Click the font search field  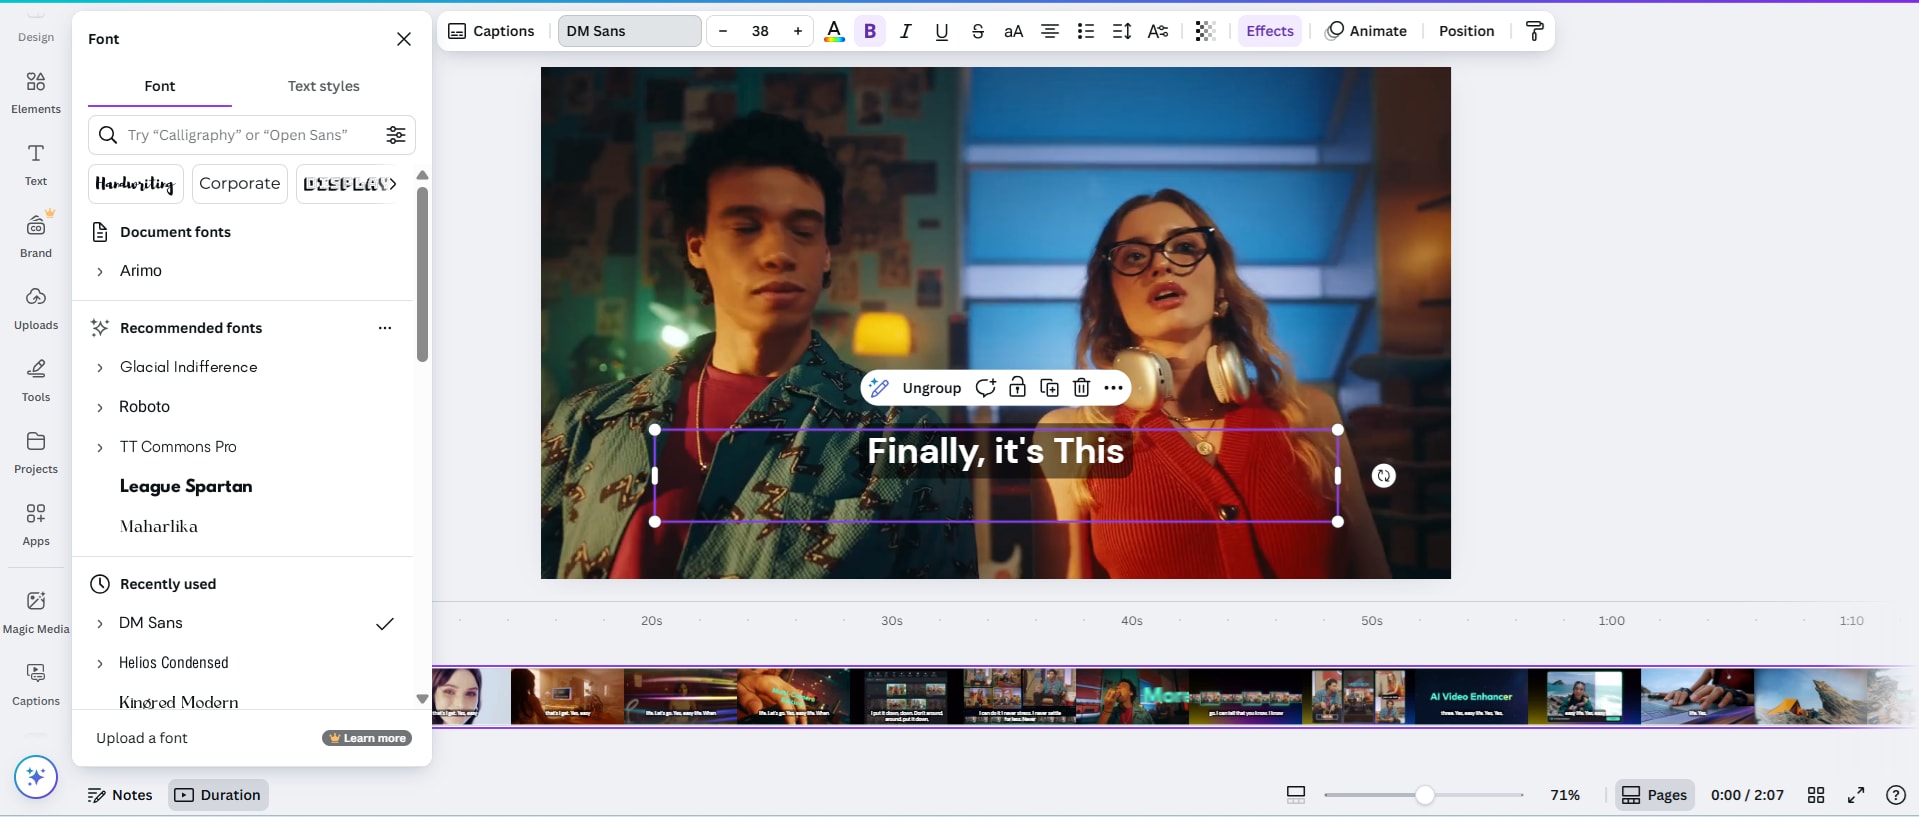(250, 135)
